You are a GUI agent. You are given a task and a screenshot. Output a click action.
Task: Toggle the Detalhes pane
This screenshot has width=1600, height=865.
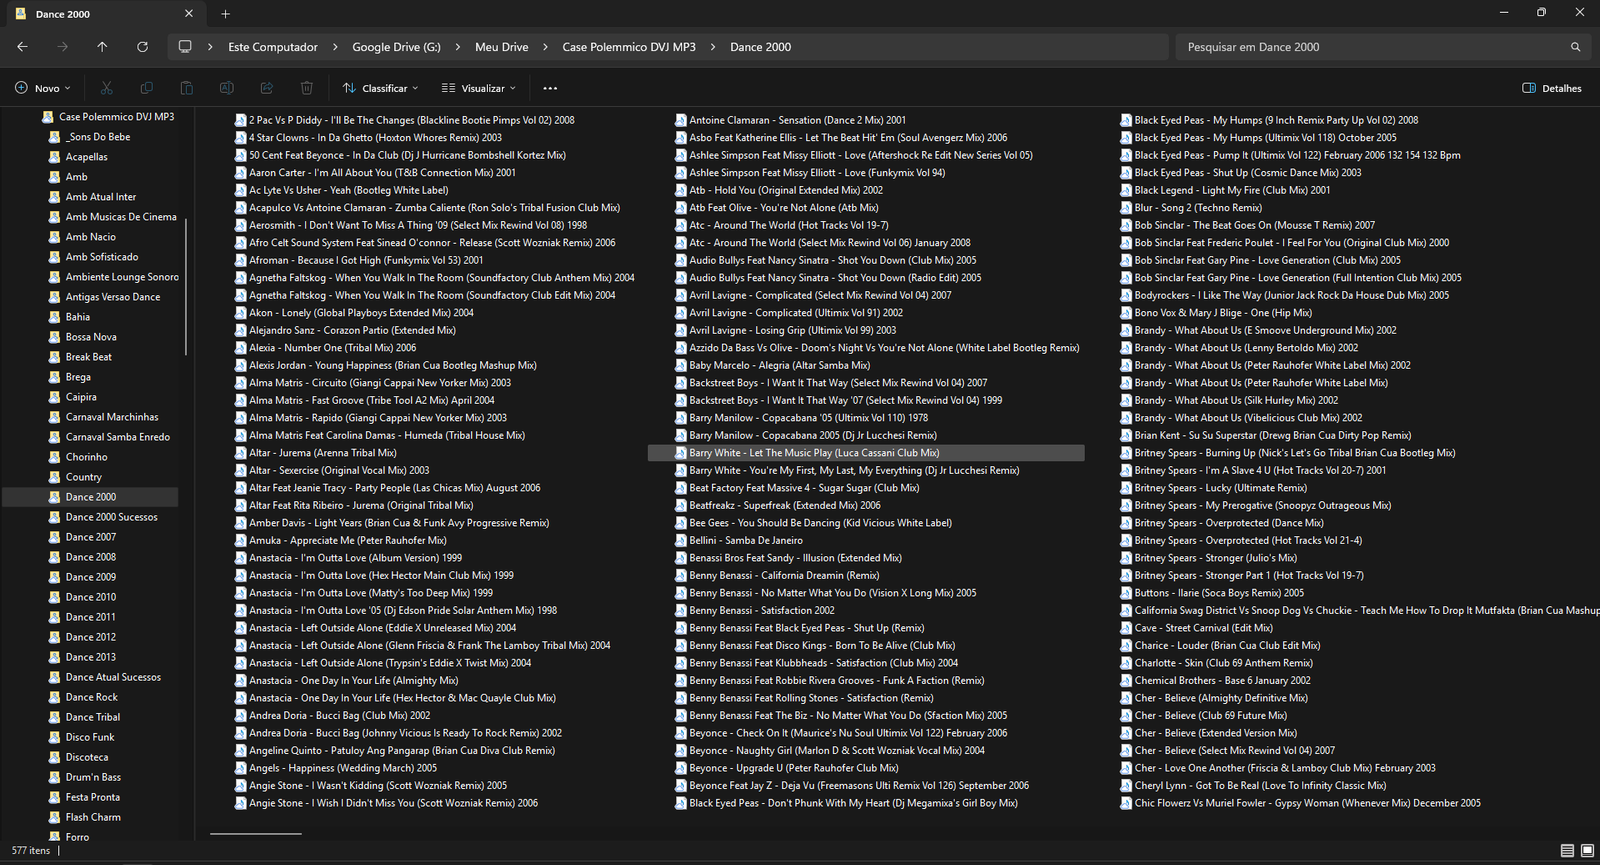[1551, 88]
